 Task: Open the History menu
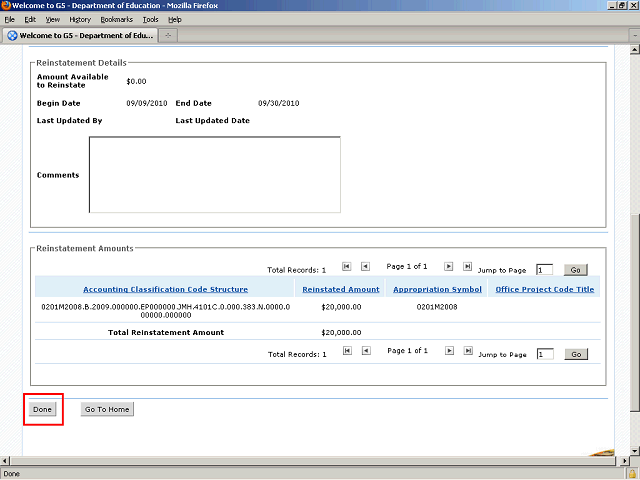[x=80, y=19]
